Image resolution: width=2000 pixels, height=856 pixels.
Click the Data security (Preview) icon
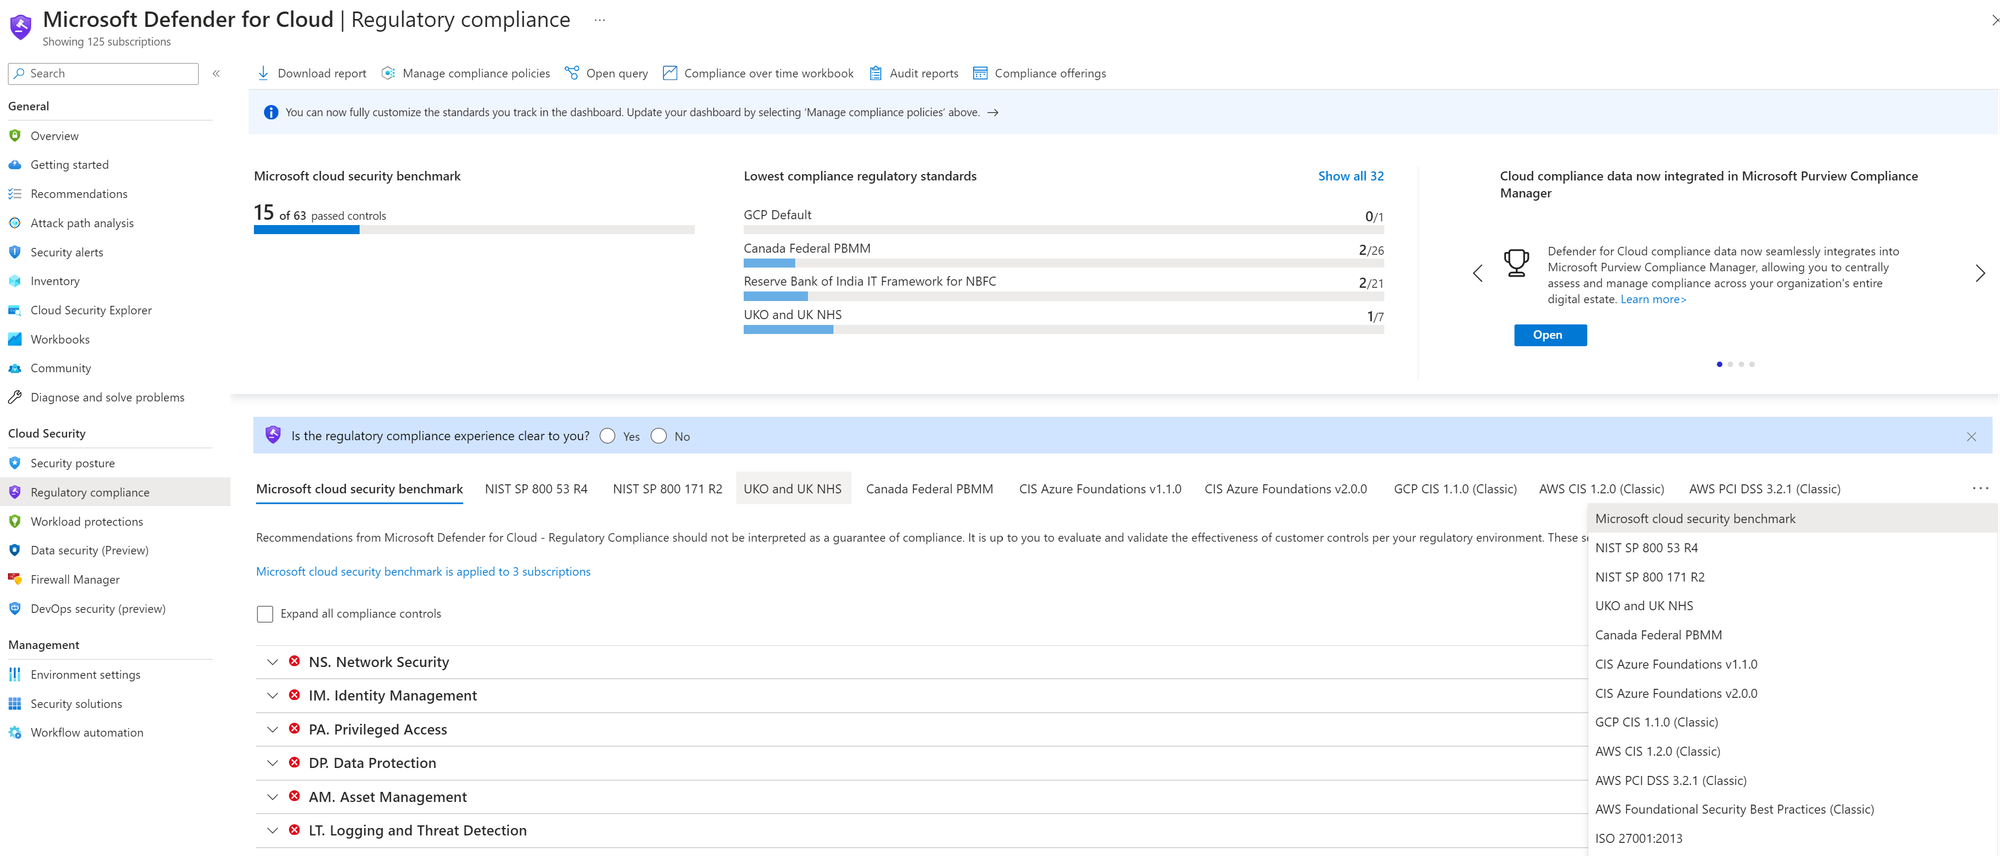point(15,550)
